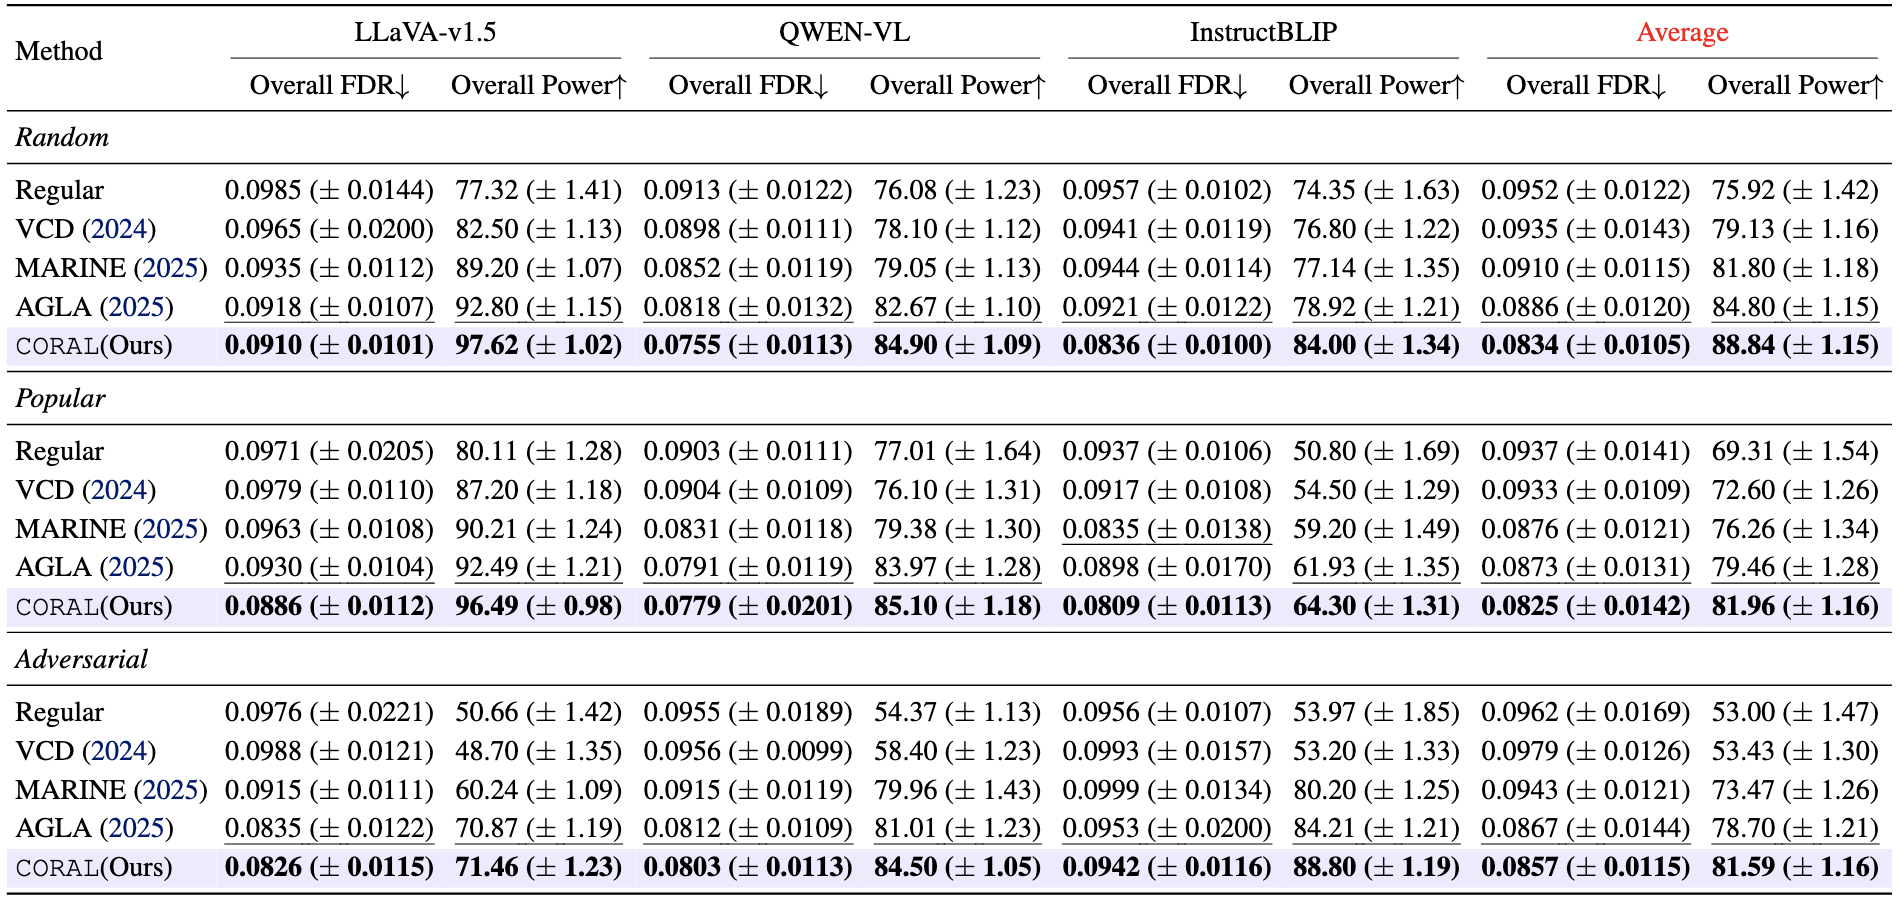This screenshot has width=1900, height=901.
Task: Click Overall FDR↓ header under InstructBLIP
Action: pyautogui.click(x=1168, y=86)
